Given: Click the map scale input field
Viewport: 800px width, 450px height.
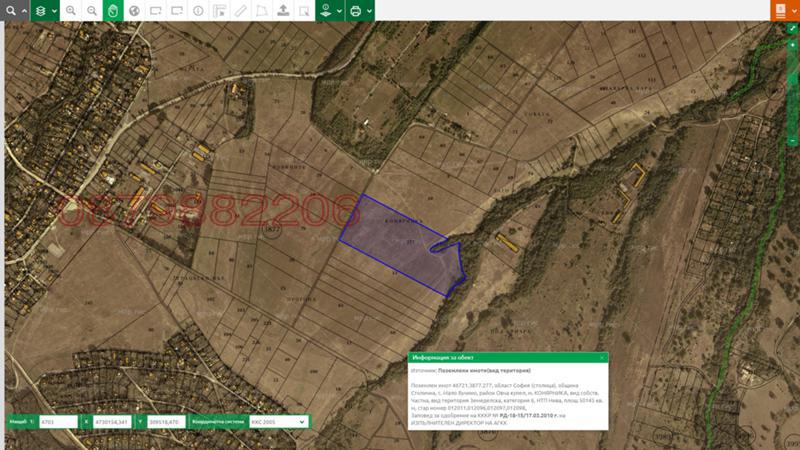Looking at the screenshot, I should click(57, 422).
